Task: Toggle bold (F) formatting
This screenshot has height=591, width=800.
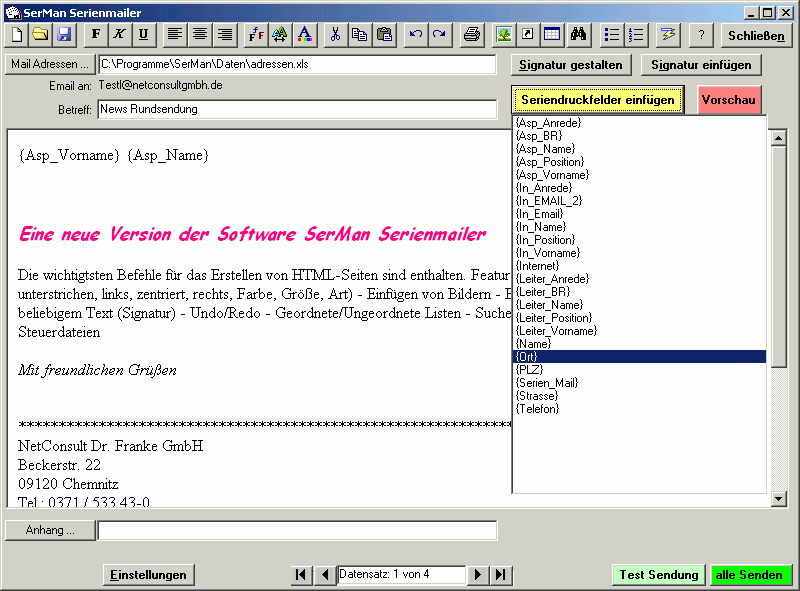Action: pyautogui.click(x=96, y=35)
